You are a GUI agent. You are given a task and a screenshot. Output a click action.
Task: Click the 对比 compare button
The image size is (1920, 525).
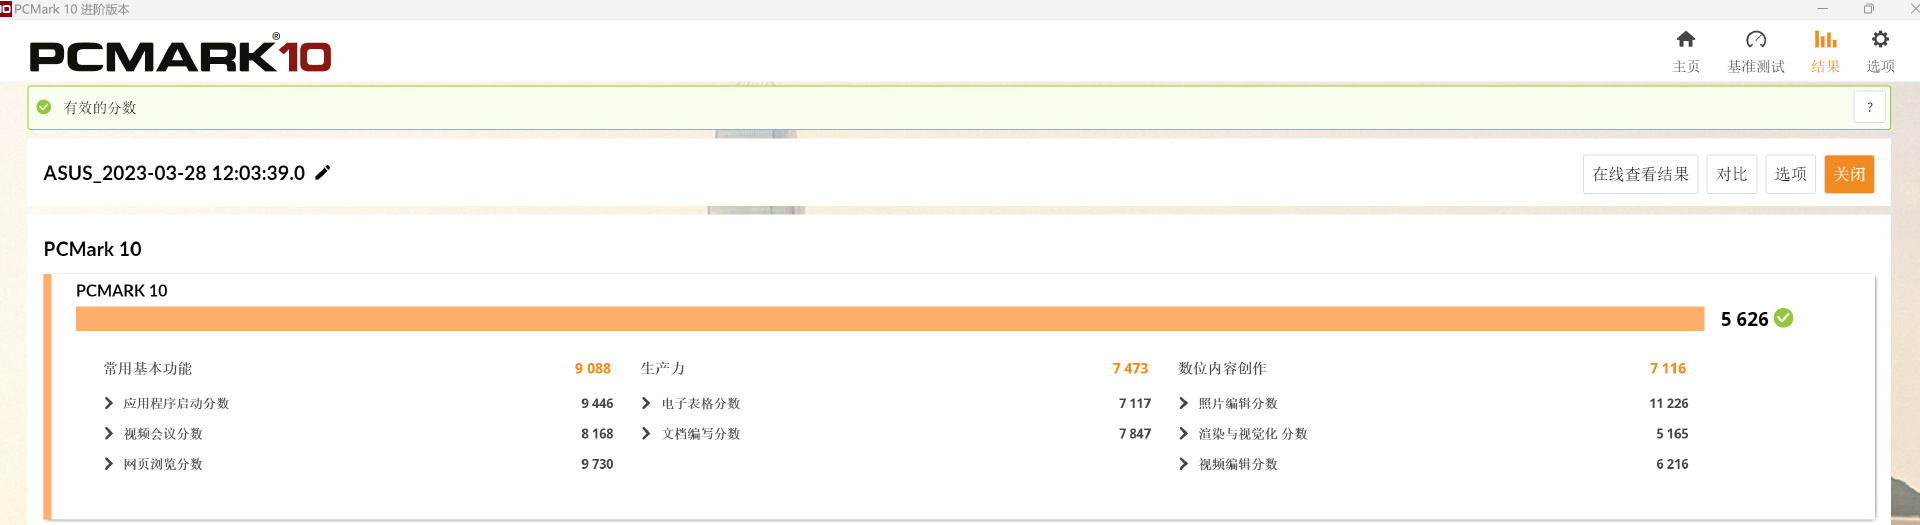click(x=1731, y=174)
